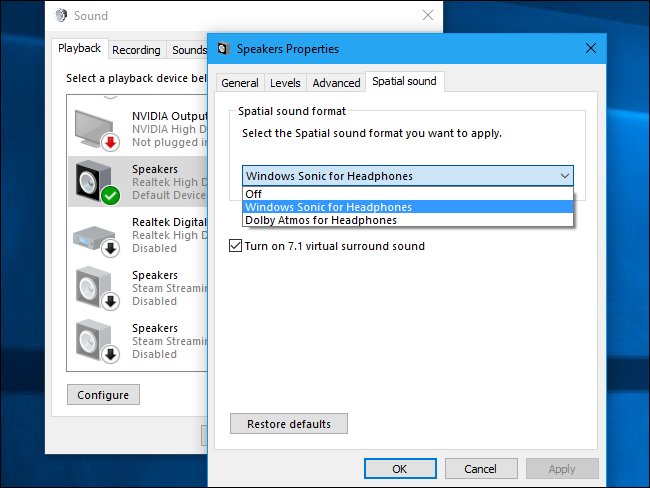
Task: Click the Speakers Properties title bar icon
Action: click(x=223, y=48)
